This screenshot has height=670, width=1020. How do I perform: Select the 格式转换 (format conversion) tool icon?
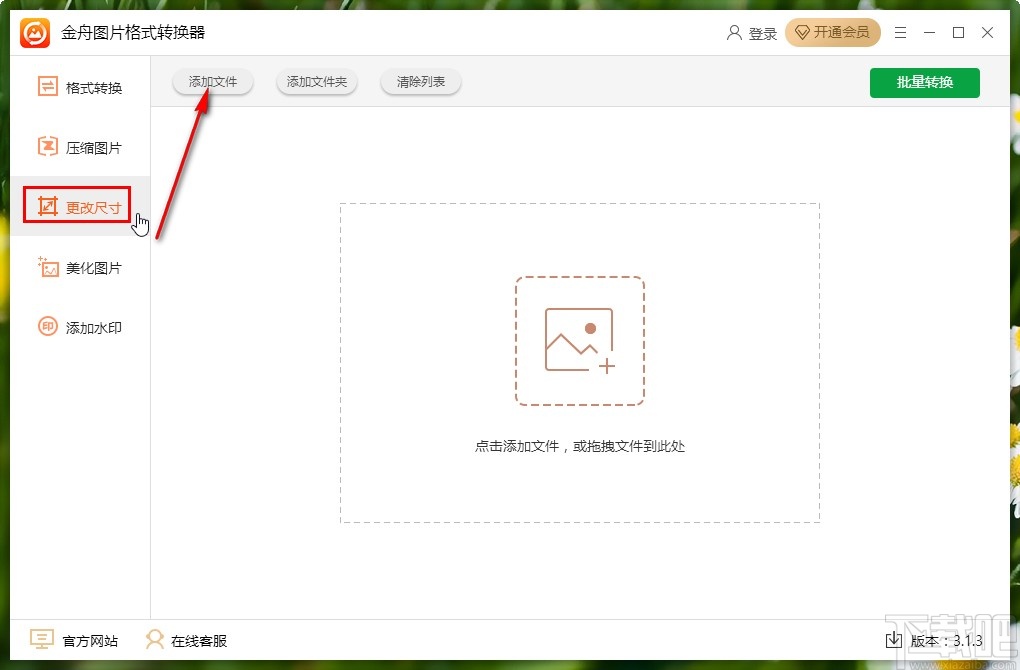click(46, 87)
